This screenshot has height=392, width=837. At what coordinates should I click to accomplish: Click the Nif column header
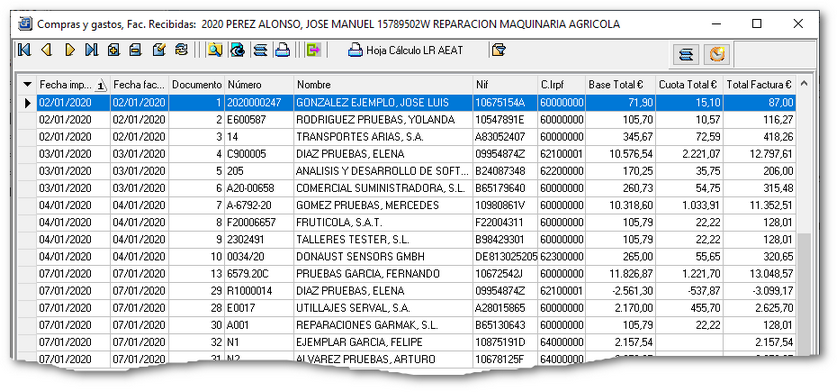click(505, 84)
